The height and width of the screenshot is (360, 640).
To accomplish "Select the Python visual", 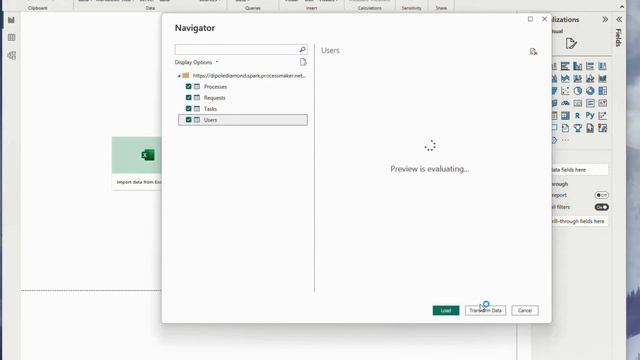I will [590, 116].
